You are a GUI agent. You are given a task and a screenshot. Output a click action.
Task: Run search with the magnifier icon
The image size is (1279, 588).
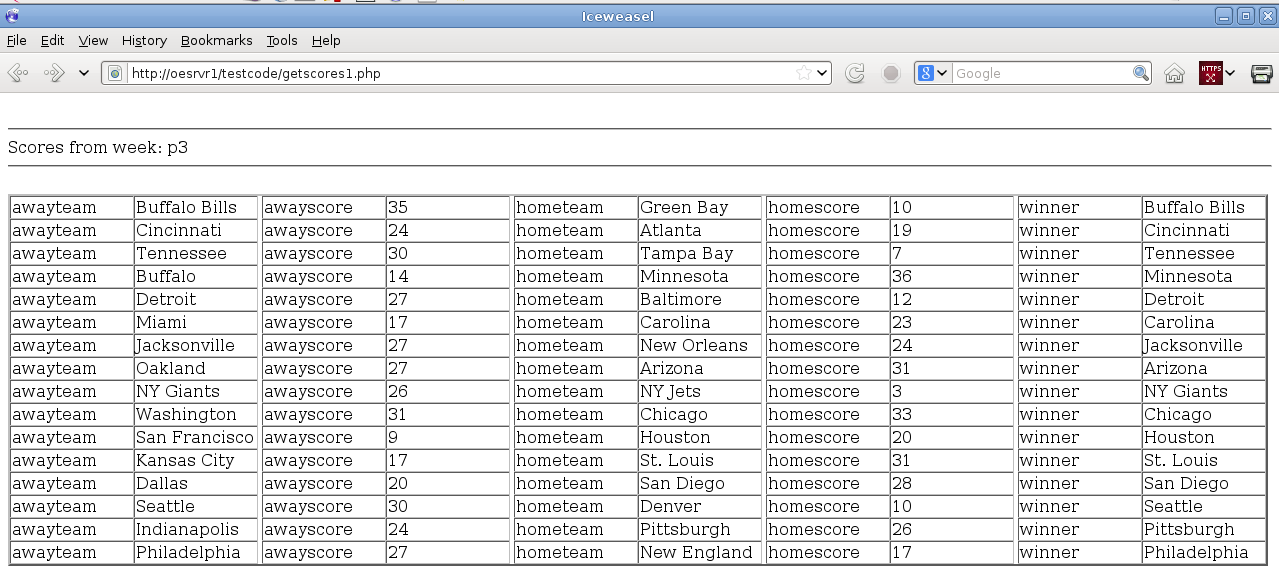tap(1141, 73)
